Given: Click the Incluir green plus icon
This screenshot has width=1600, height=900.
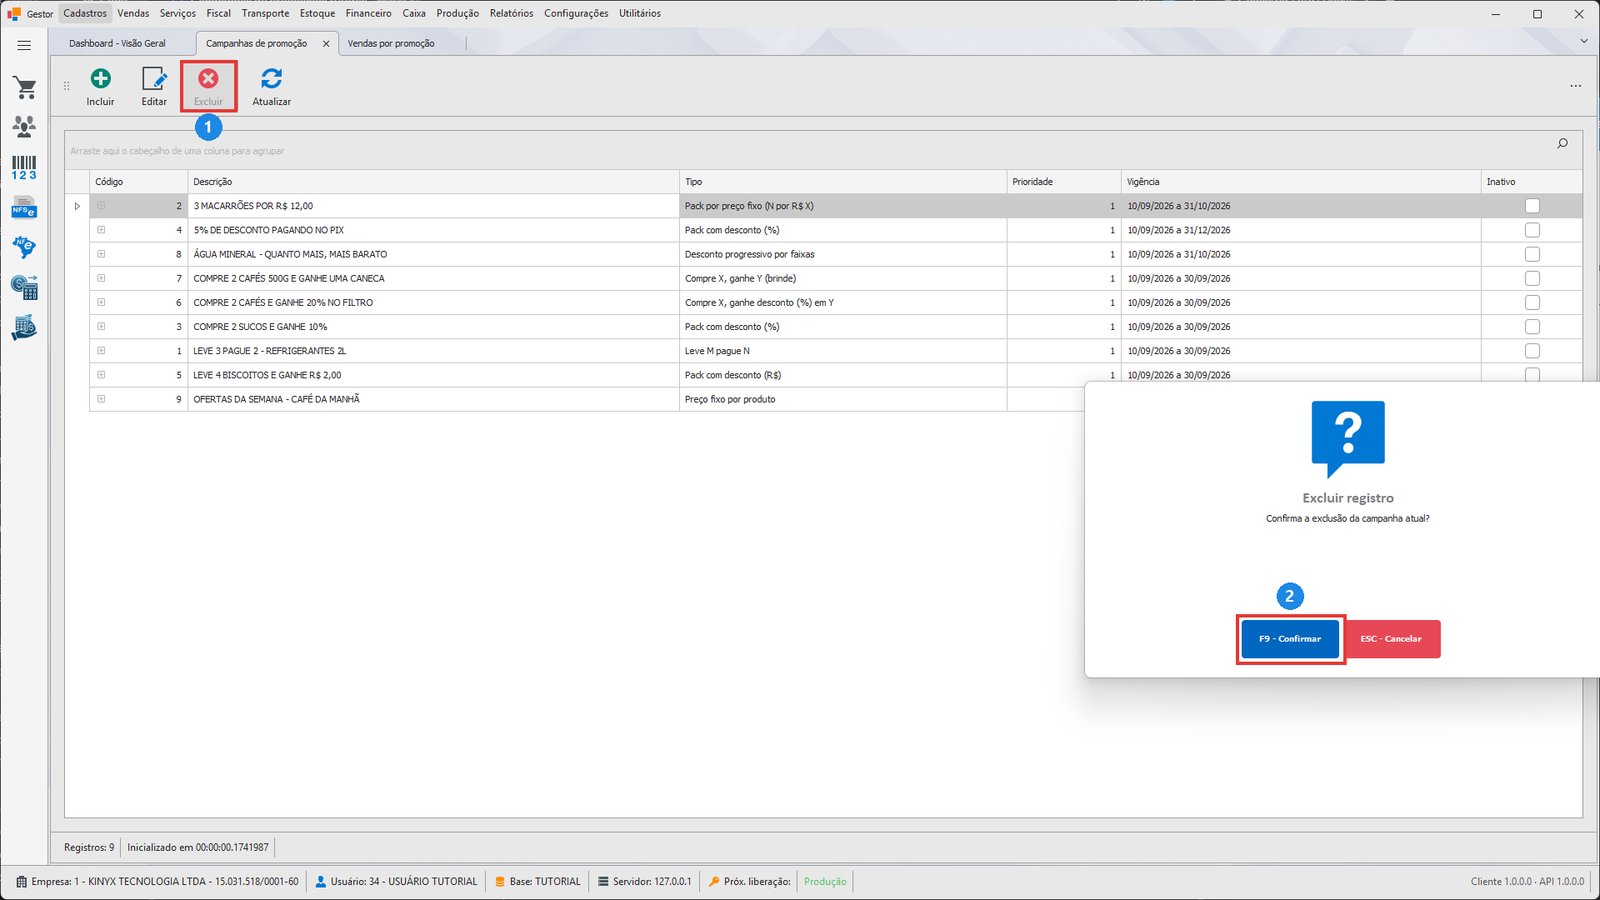Looking at the screenshot, I should [x=101, y=79].
